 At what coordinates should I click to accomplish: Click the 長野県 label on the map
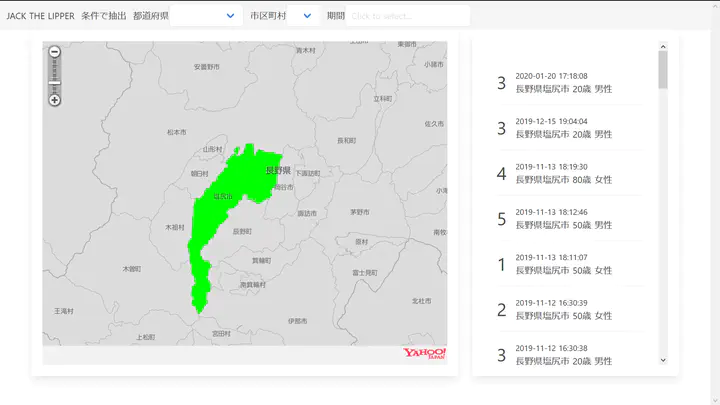[x=277, y=171]
